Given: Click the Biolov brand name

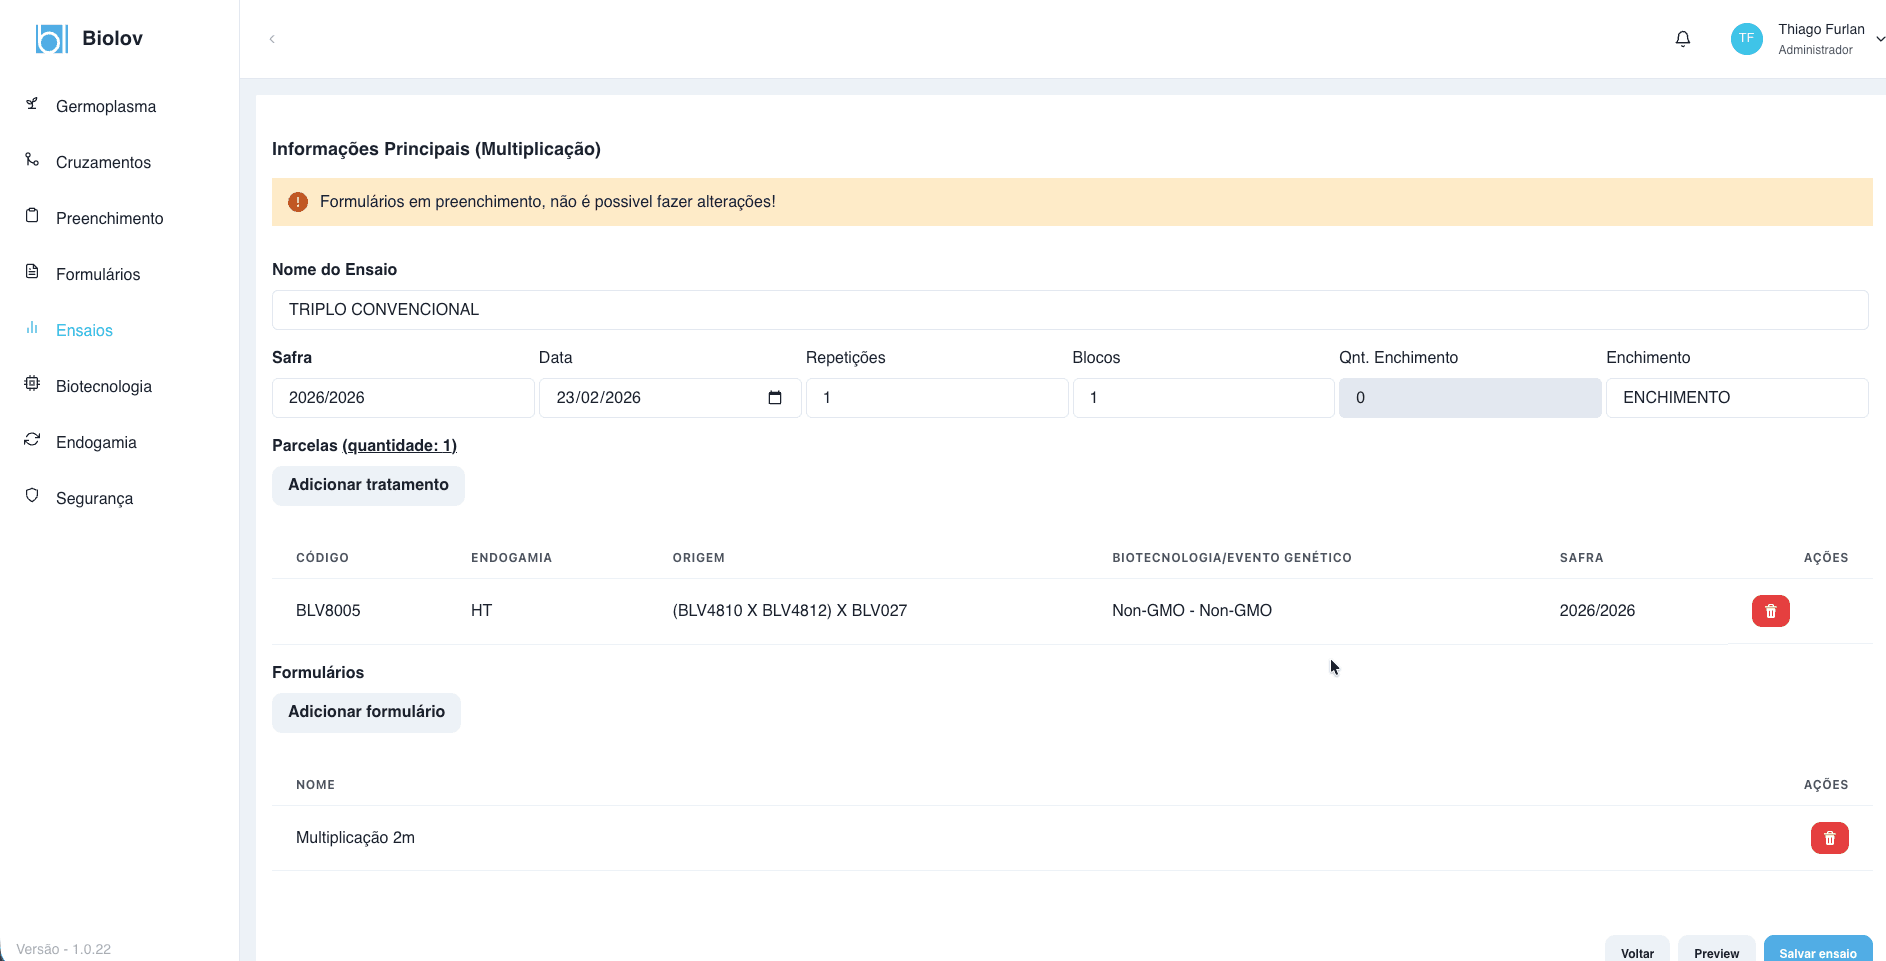Looking at the screenshot, I should point(112,38).
